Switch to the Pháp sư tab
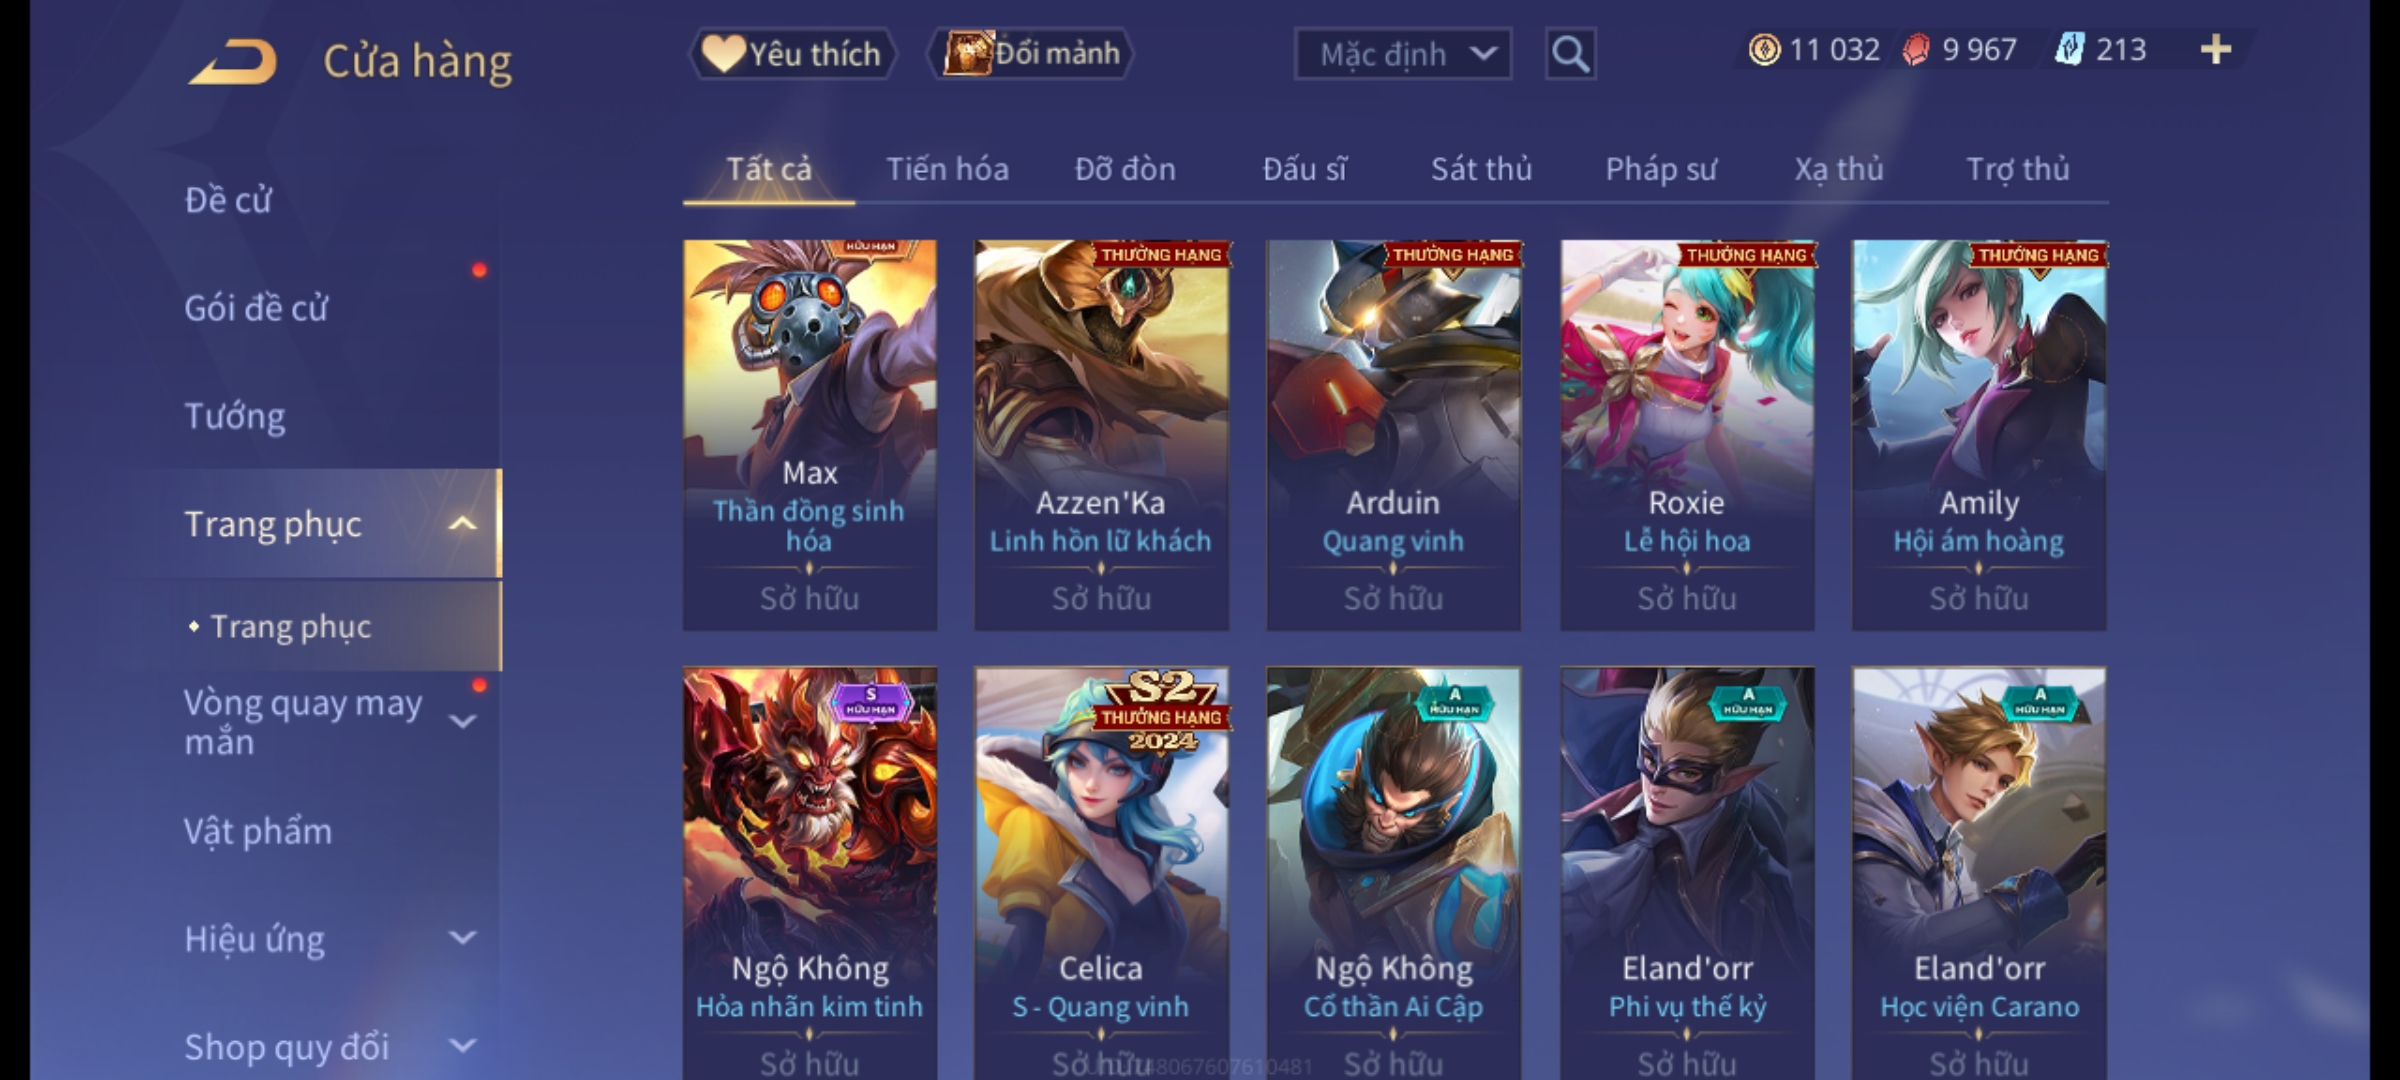This screenshot has width=2400, height=1080. coord(1661,169)
